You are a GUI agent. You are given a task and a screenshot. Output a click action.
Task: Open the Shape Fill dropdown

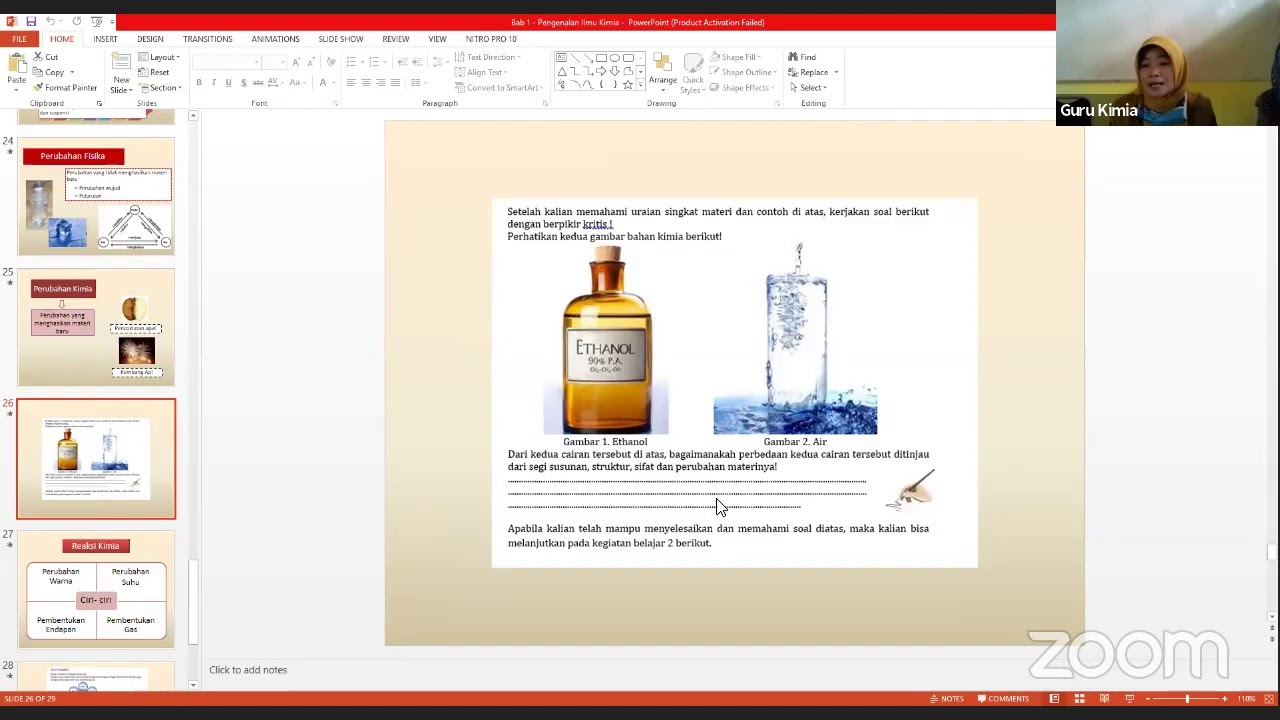coord(737,57)
